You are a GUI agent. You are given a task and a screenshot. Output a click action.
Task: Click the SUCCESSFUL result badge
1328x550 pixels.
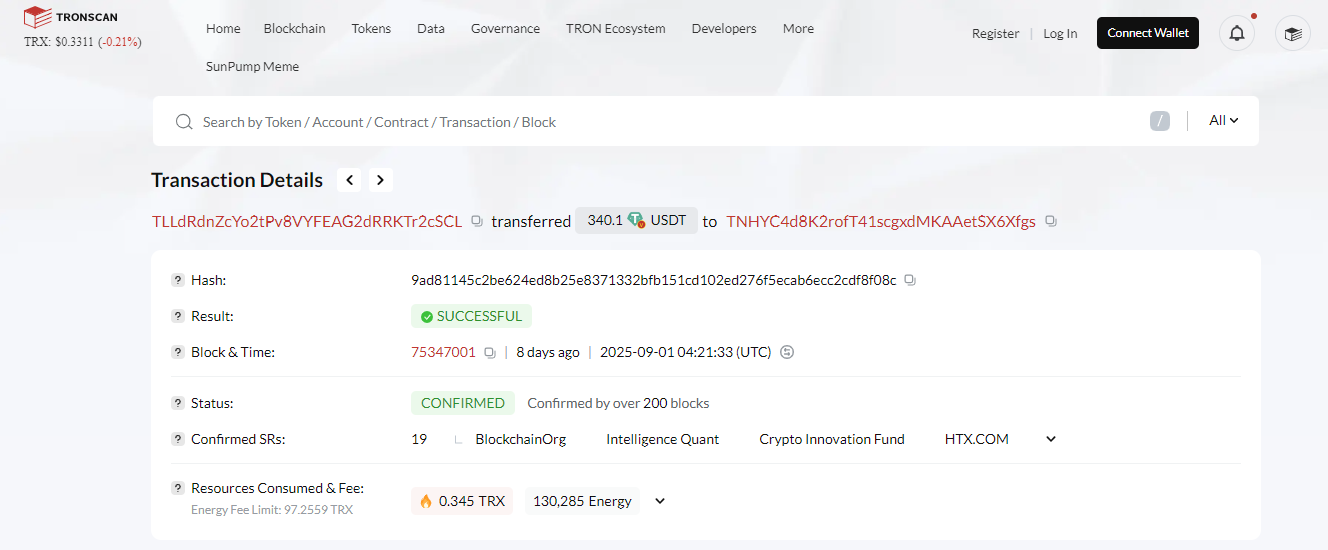[x=471, y=316]
